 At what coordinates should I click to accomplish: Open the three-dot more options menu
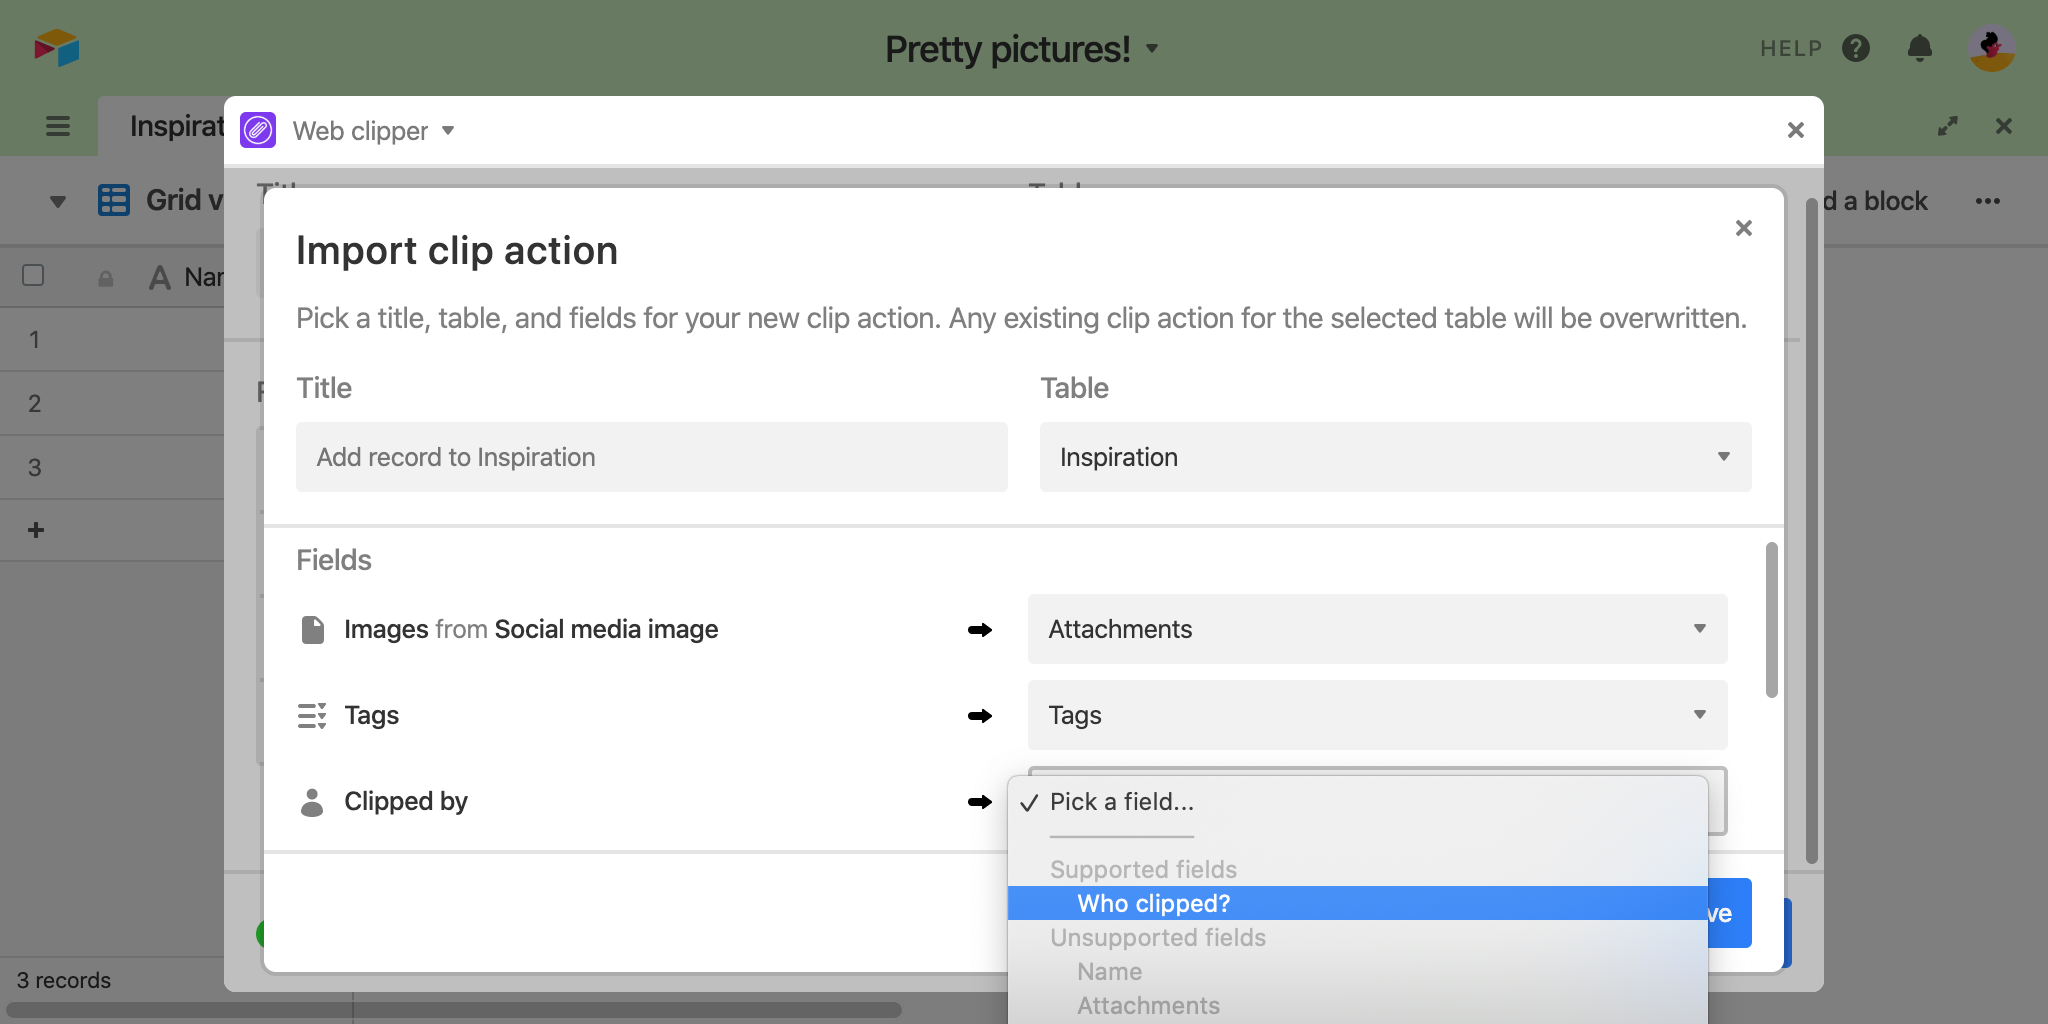tap(1987, 201)
